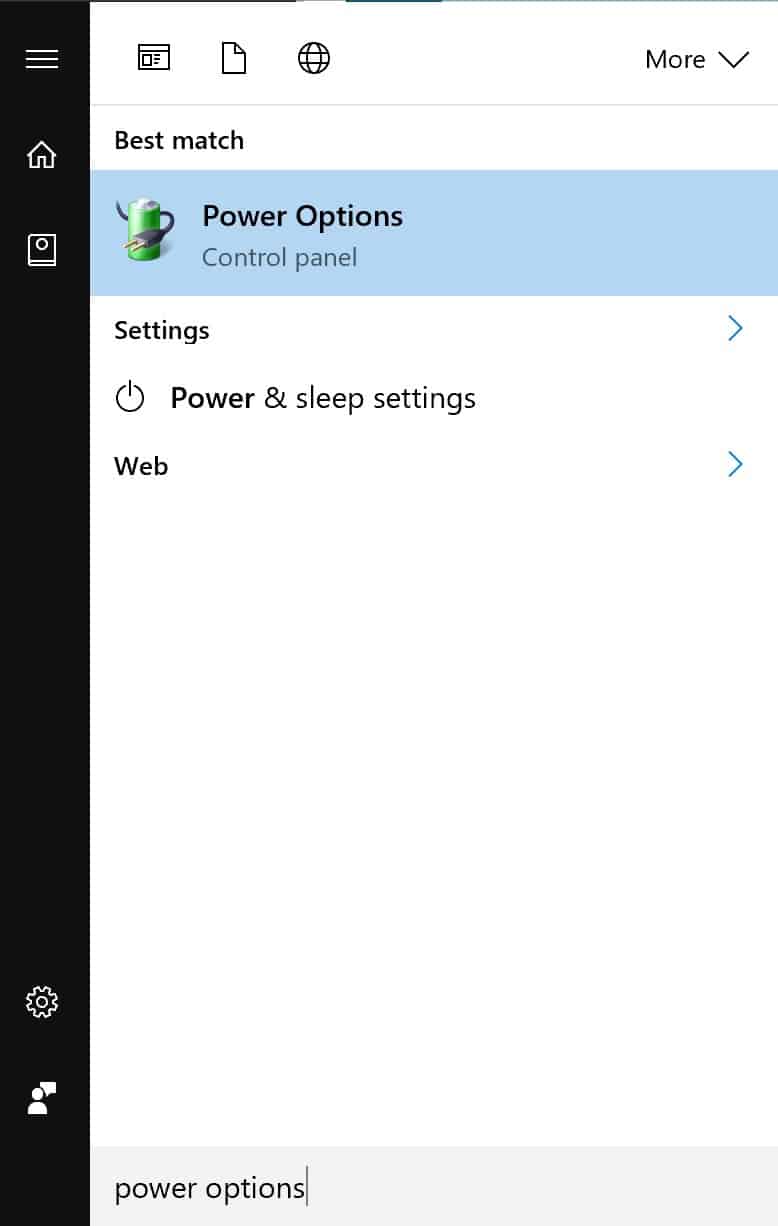Image resolution: width=778 pixels, height=1226 pixels.
Task: Open Power & sleep settings
Action: coord(323,397)
